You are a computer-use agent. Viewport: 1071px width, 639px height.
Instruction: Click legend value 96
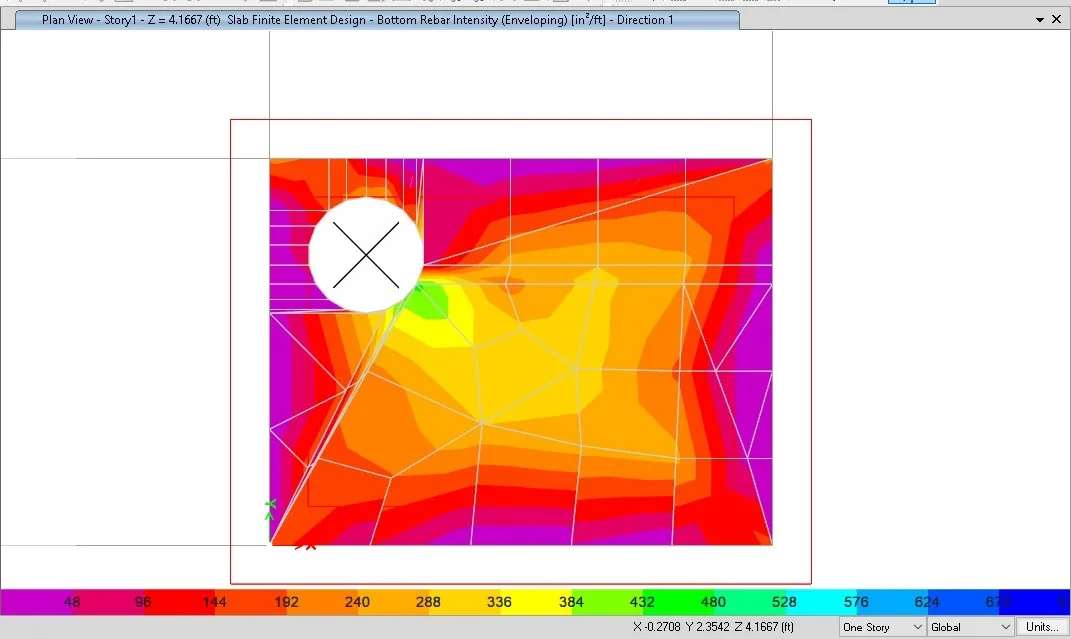click(x=143, y=602)
